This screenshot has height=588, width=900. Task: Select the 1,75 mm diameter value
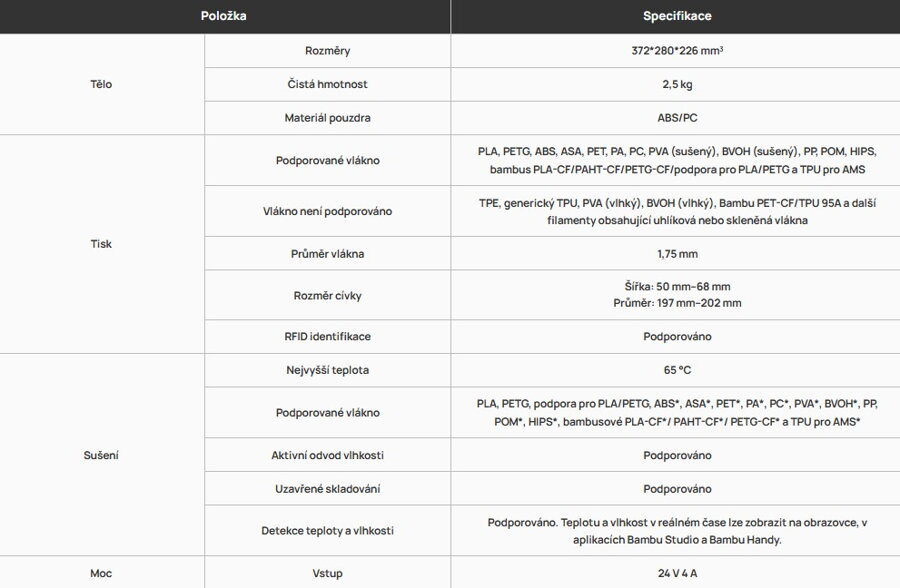[x=677, y=254]
